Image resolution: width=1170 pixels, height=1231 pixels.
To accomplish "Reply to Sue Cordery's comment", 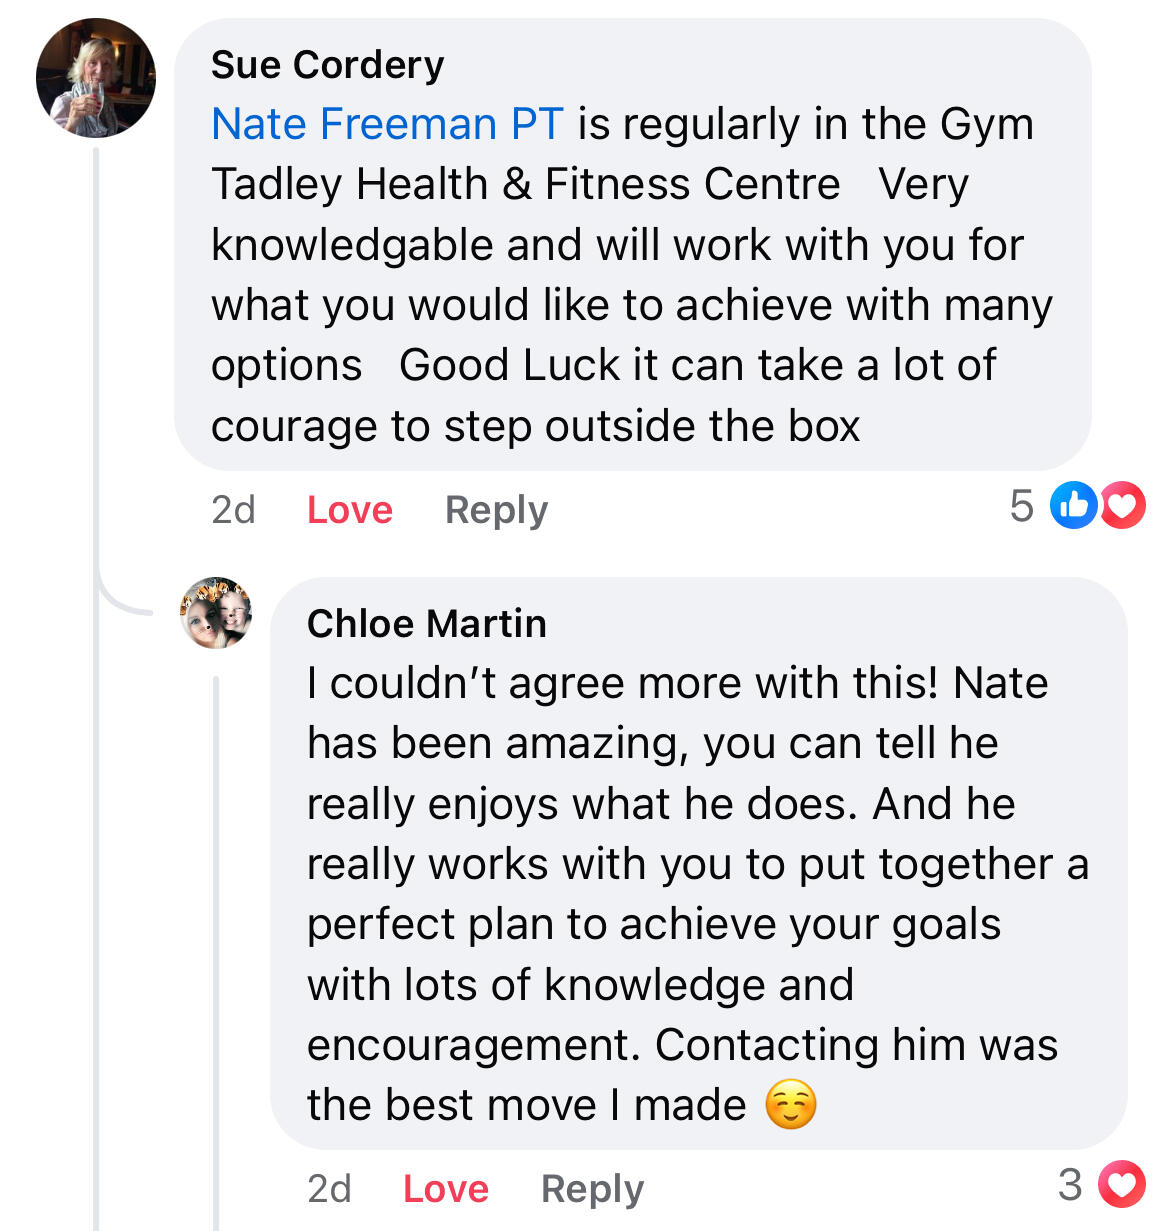I will point(496,509).
